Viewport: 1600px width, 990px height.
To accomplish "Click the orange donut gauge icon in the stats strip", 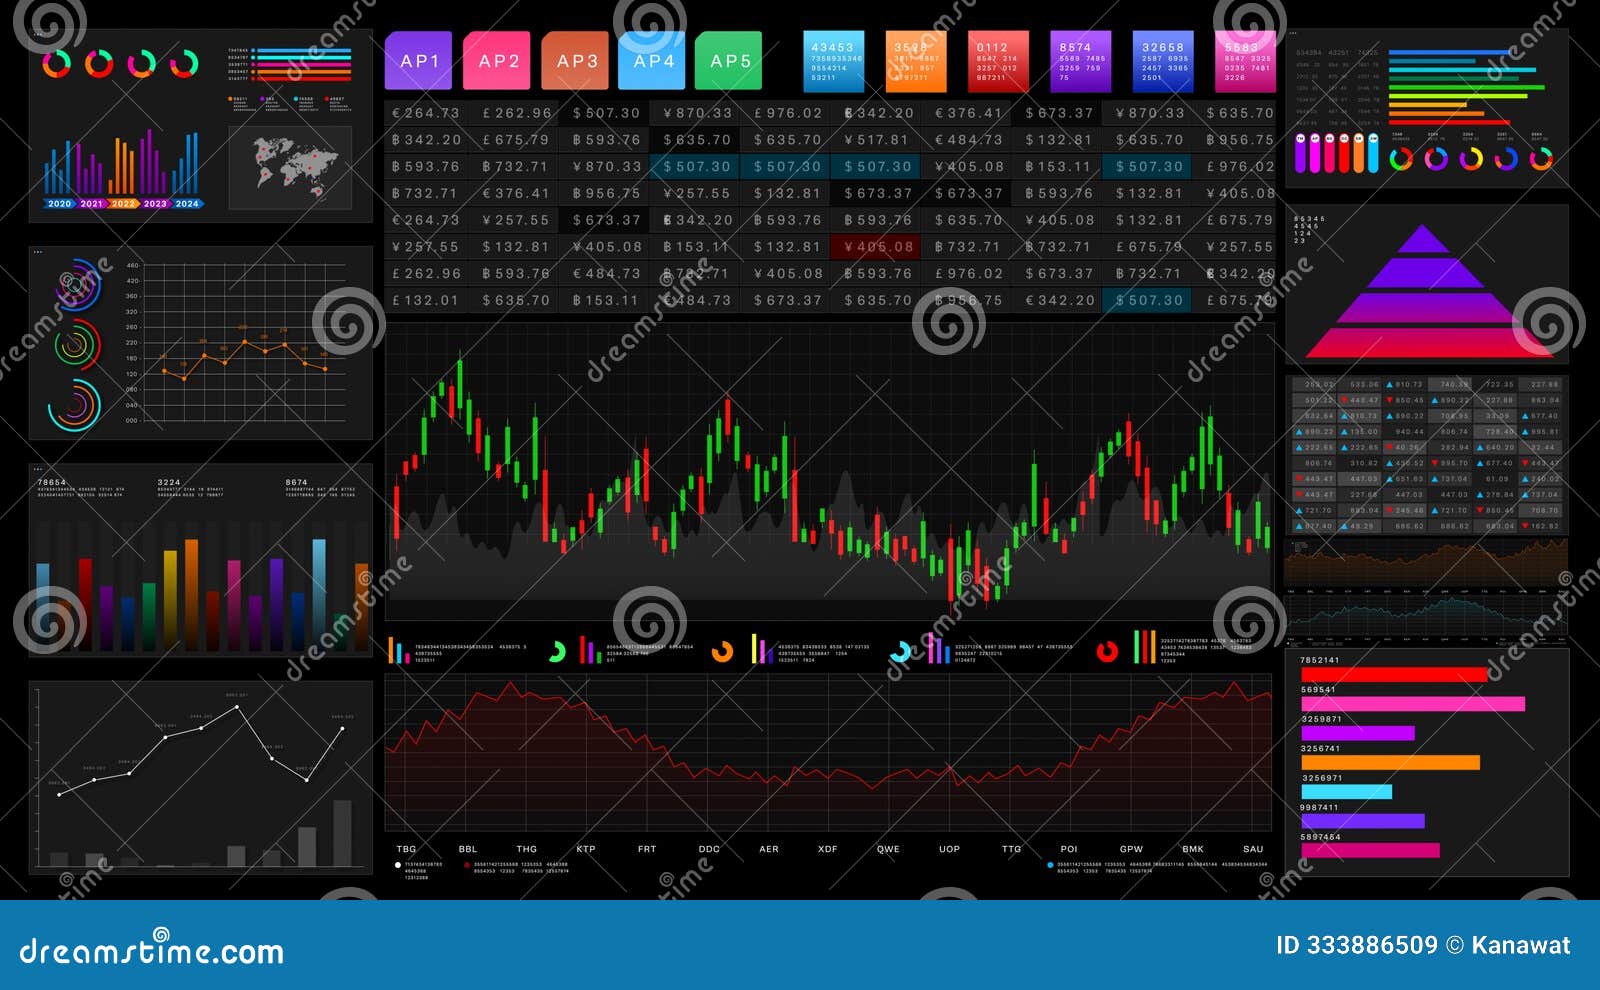I will 721,650.
